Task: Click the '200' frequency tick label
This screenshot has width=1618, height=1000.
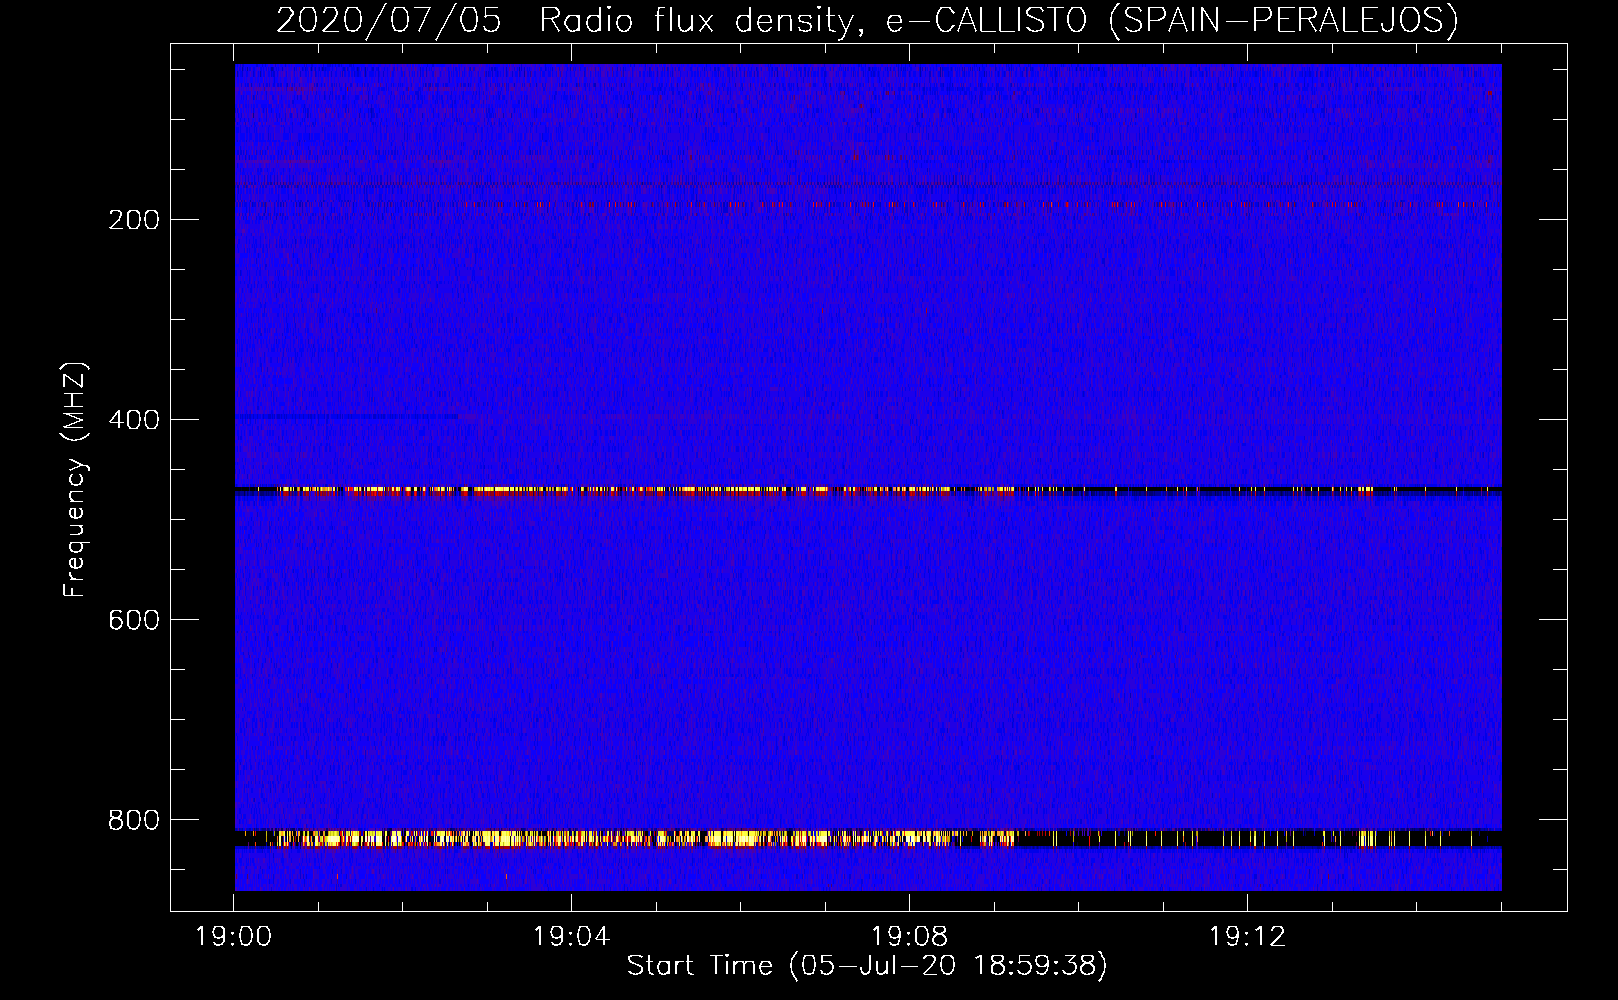Action: coord(134,220)
